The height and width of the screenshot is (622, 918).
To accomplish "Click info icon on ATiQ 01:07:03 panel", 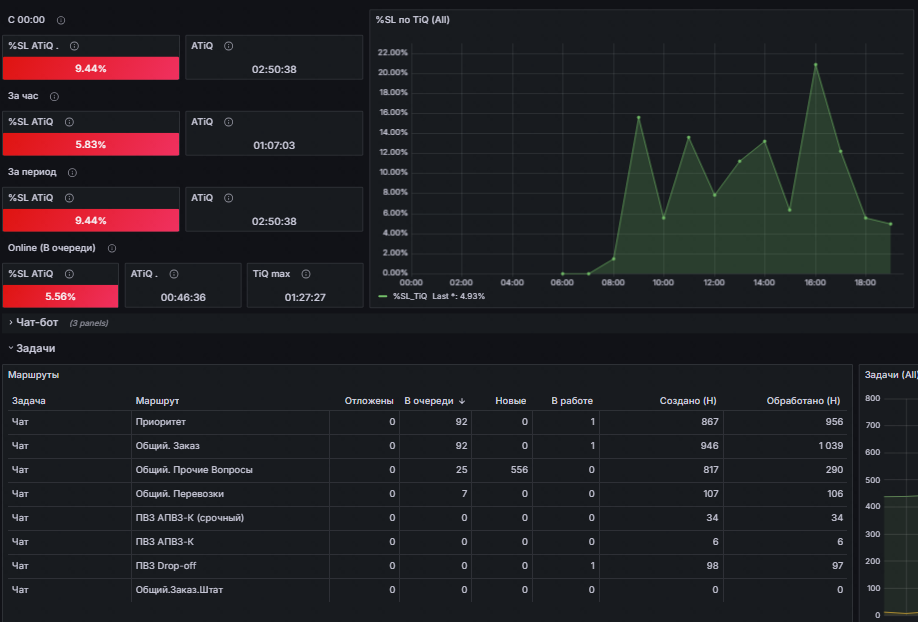I will point(229,122).
